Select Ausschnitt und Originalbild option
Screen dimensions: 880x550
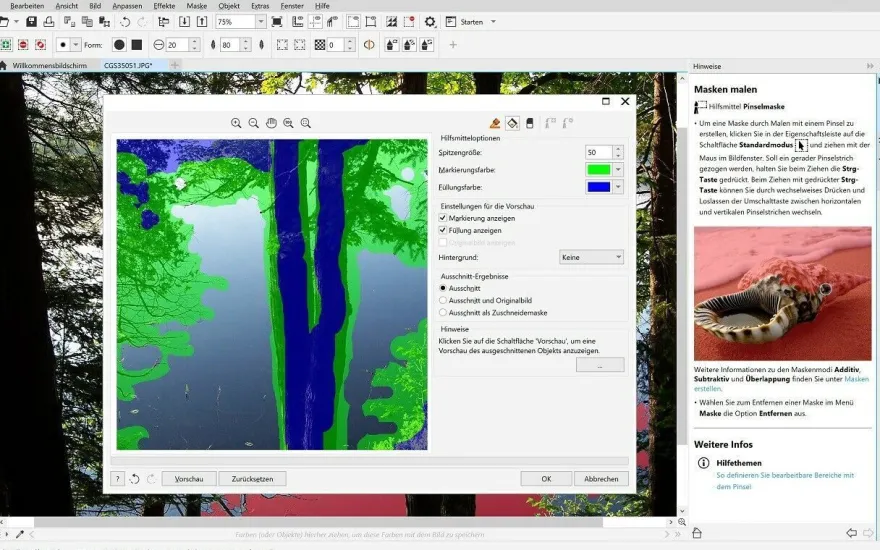tap(443, 300)
